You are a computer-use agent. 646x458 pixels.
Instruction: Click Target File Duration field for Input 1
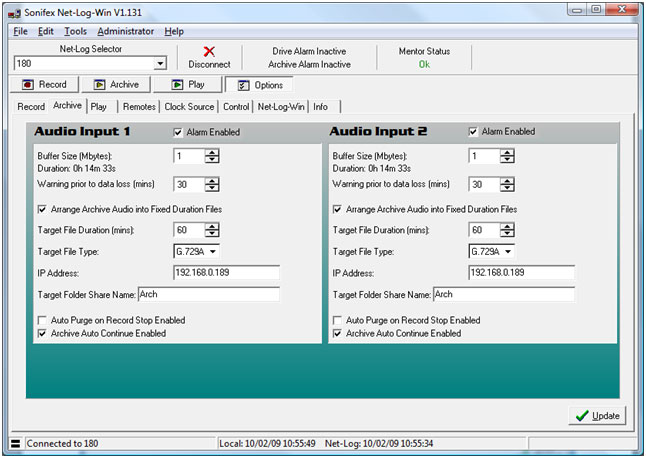[190, 230]
